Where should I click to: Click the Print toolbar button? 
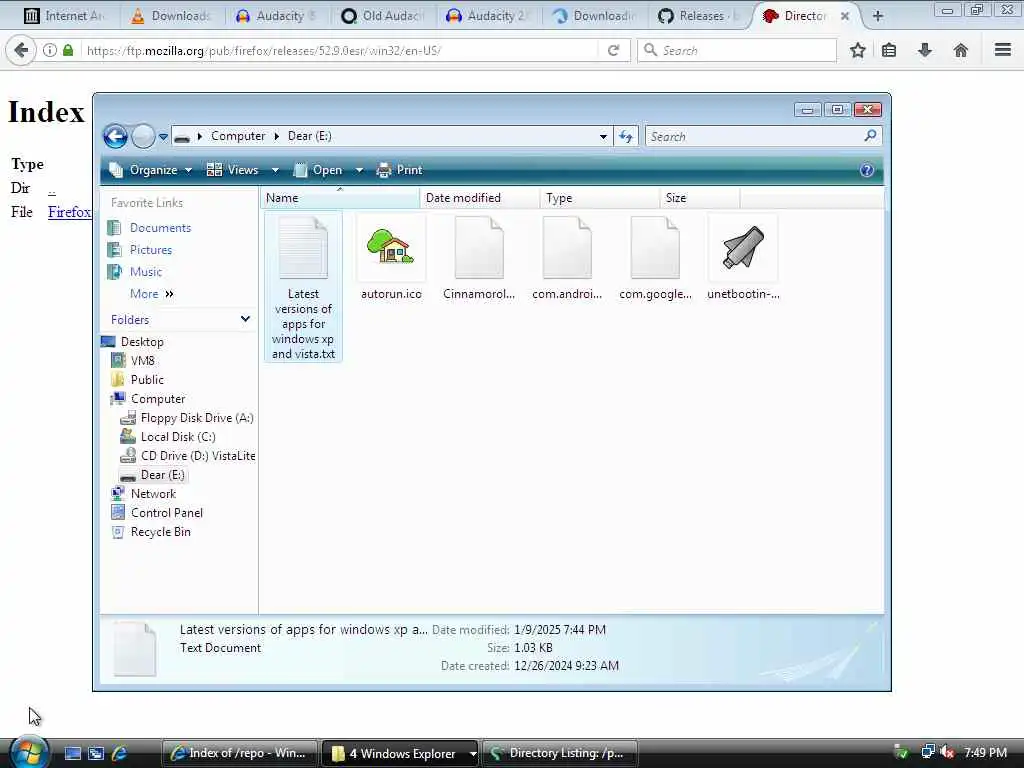tap(400, 170)
